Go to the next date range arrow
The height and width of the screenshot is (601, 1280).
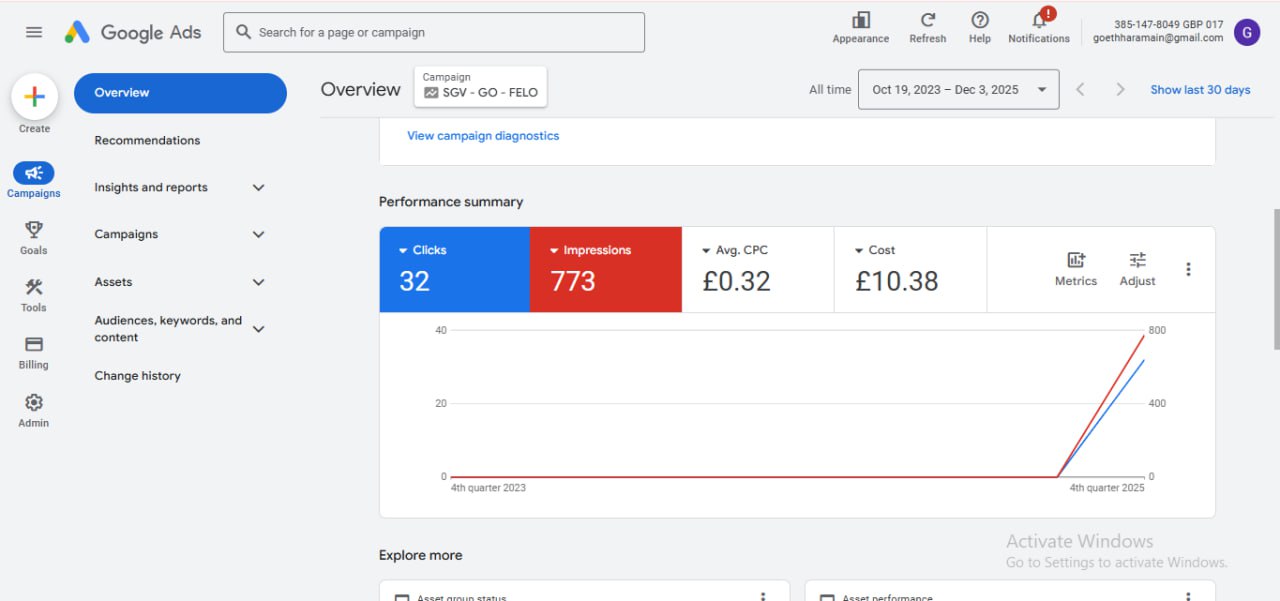tap(1120, 89)
